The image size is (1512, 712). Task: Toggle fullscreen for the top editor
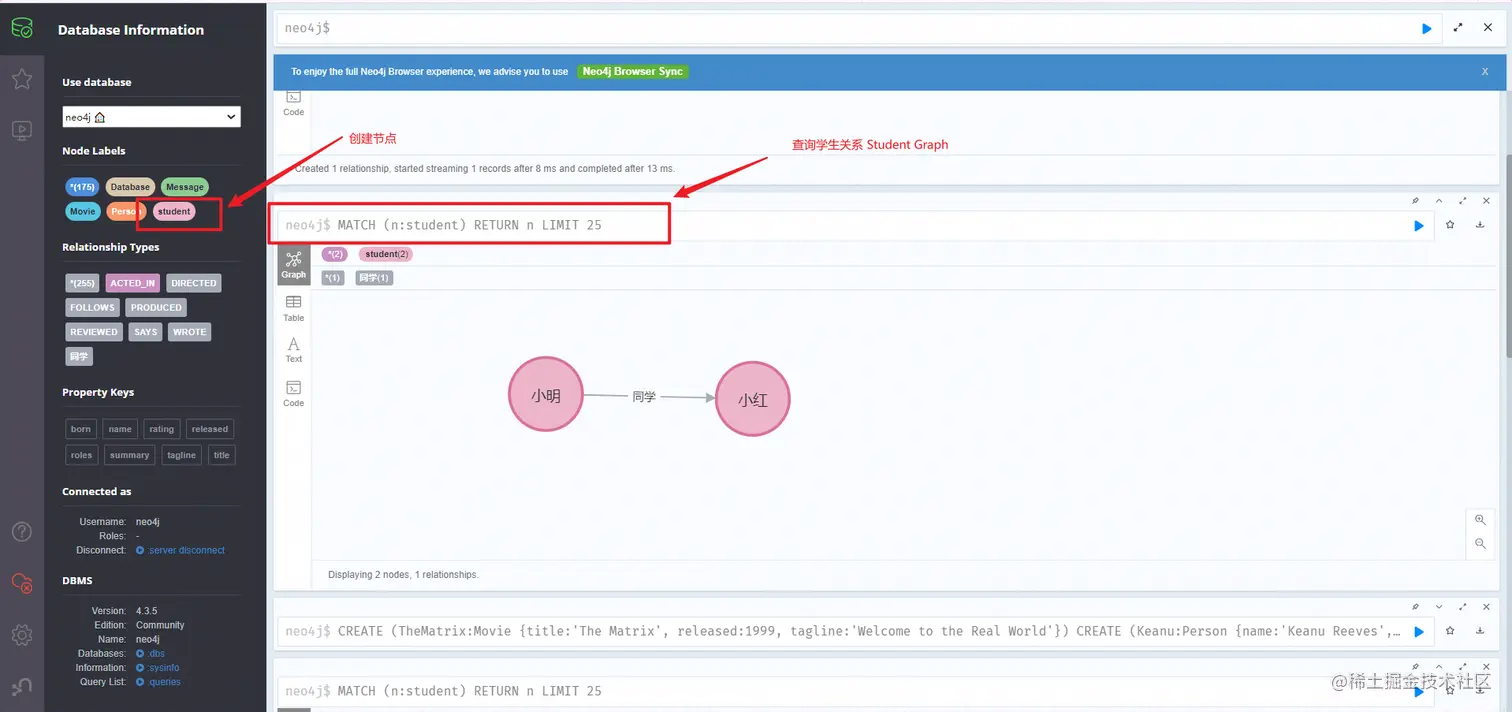tap(1458, 28)
